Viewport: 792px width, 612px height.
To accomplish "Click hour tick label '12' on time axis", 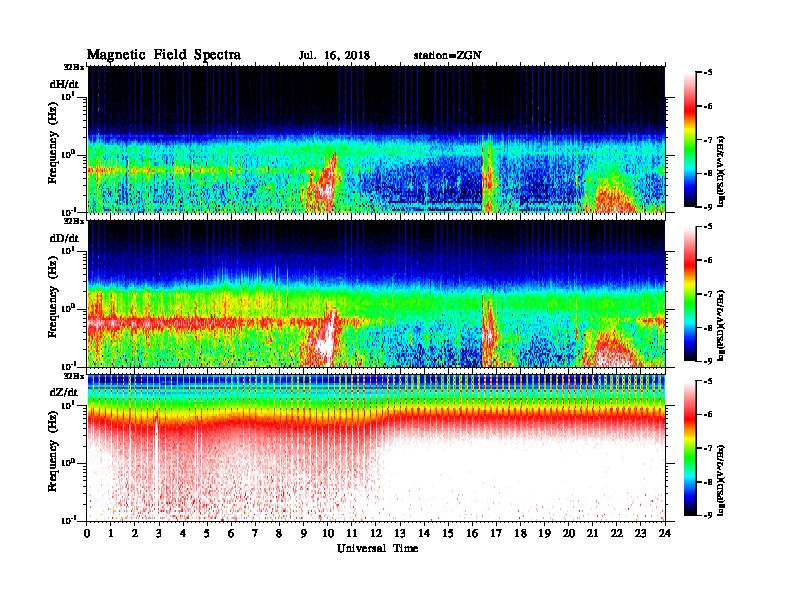I will 376,534.
